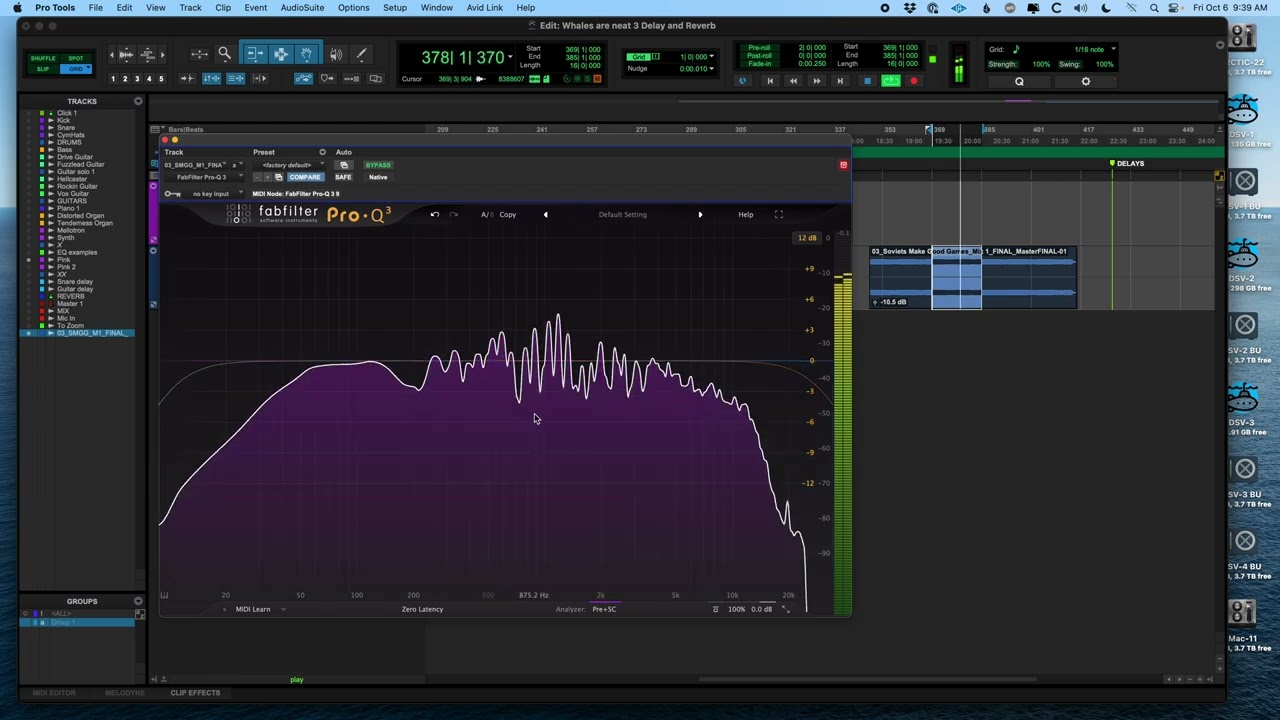This screenshot has width=1280, height=720.
Task: Change Zero Latency processing mode
Action: coord(422,609)
